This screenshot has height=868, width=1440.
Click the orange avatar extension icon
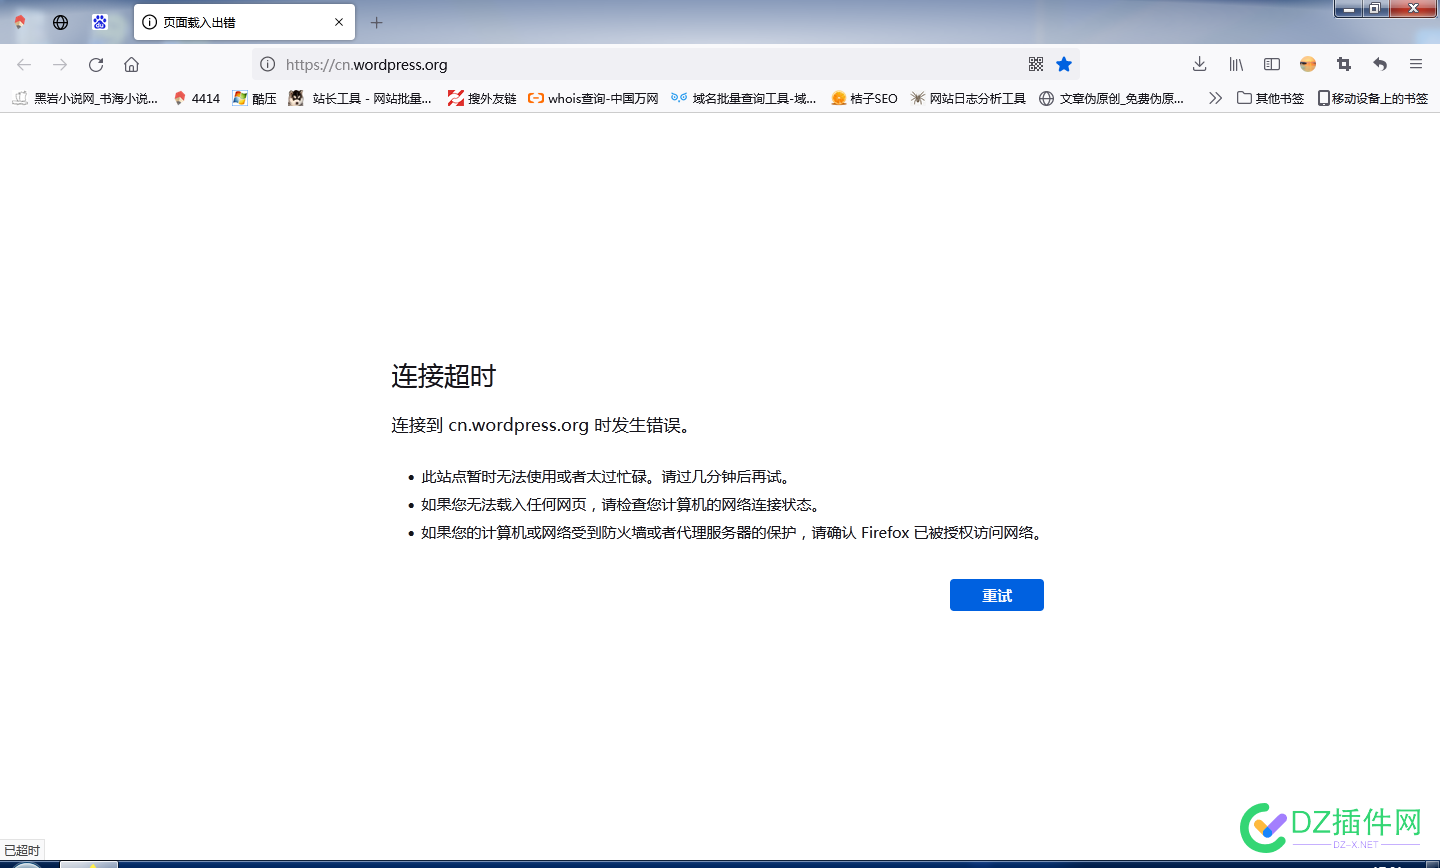[x=1308, y=64]
